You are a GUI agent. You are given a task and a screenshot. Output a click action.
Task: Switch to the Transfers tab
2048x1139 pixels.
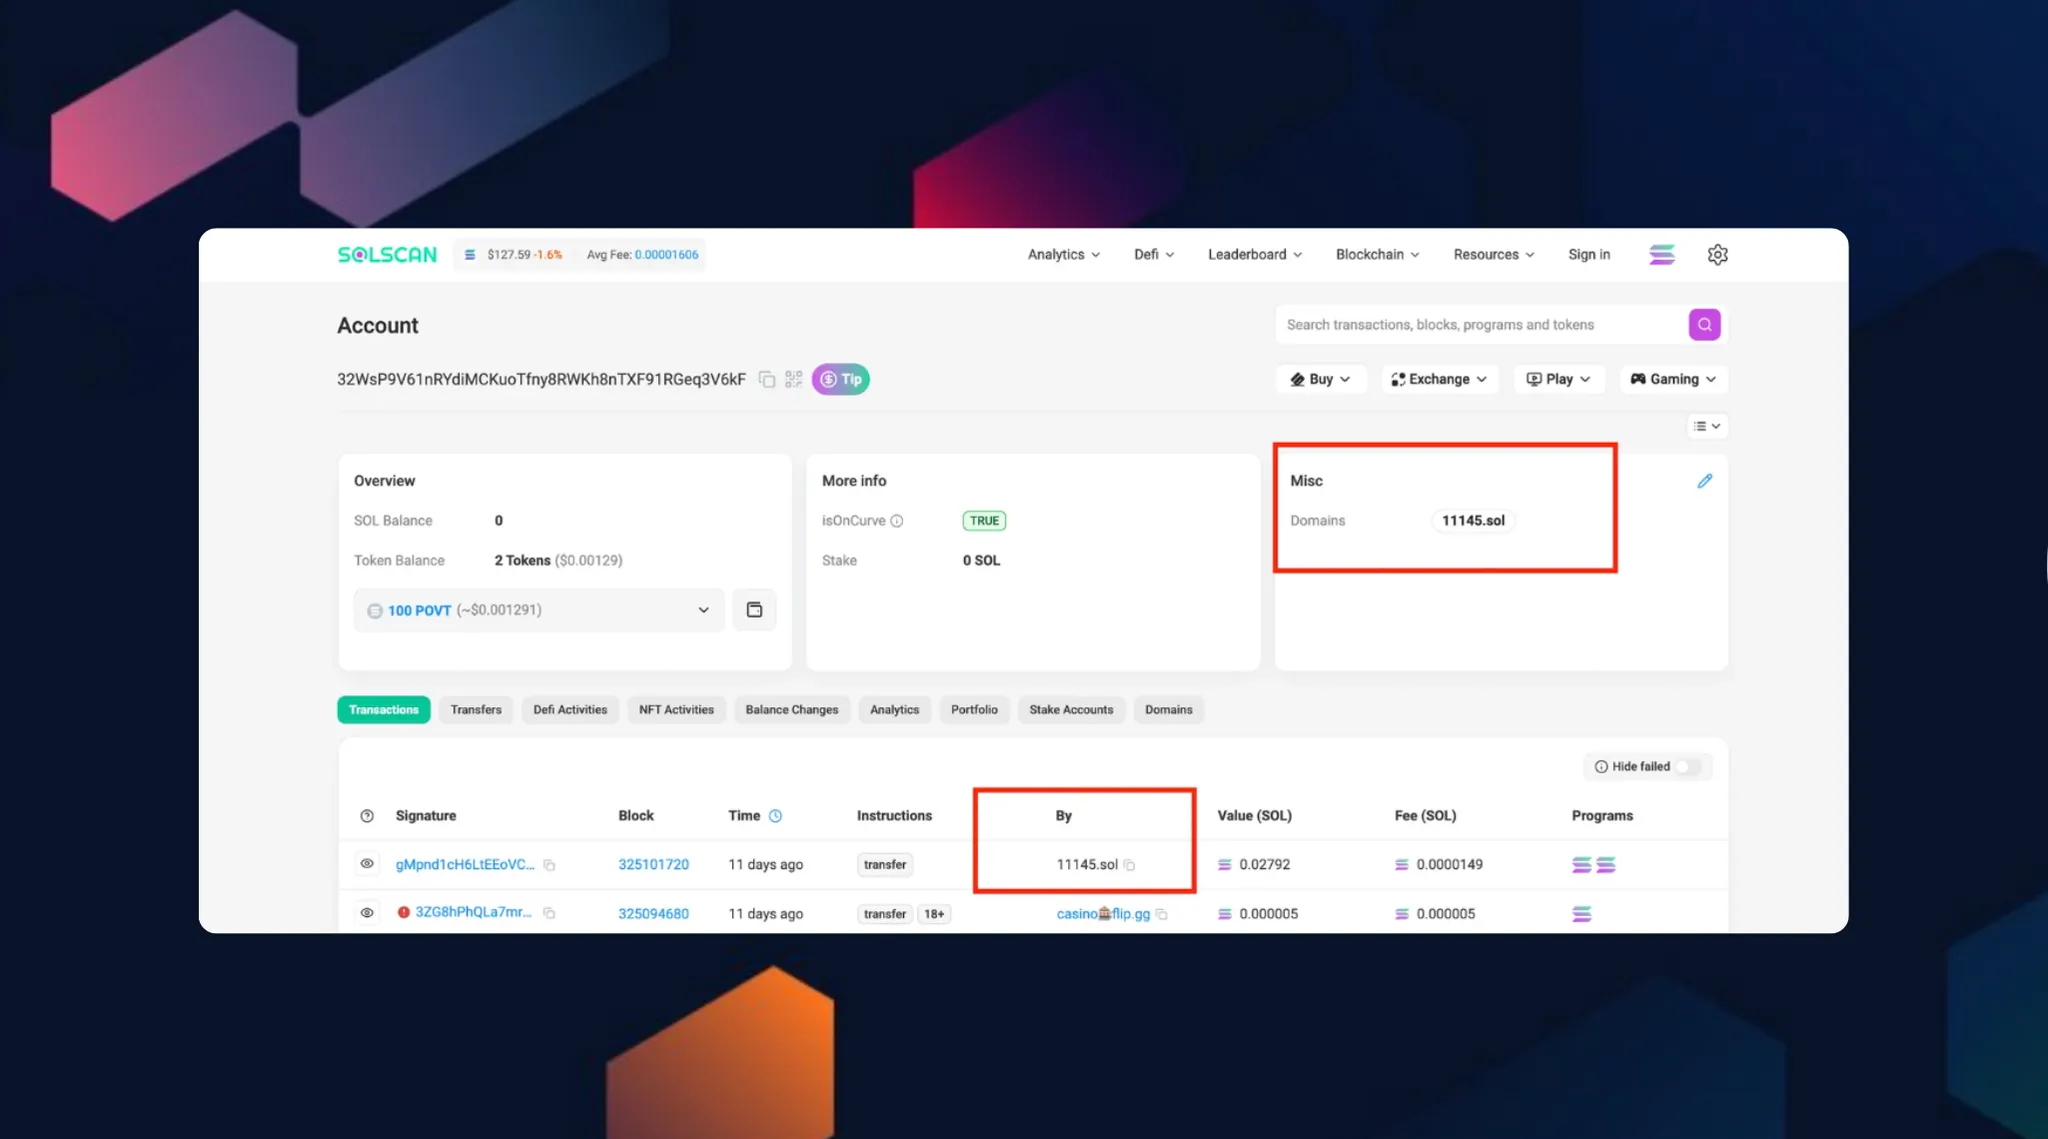[476, 710]
